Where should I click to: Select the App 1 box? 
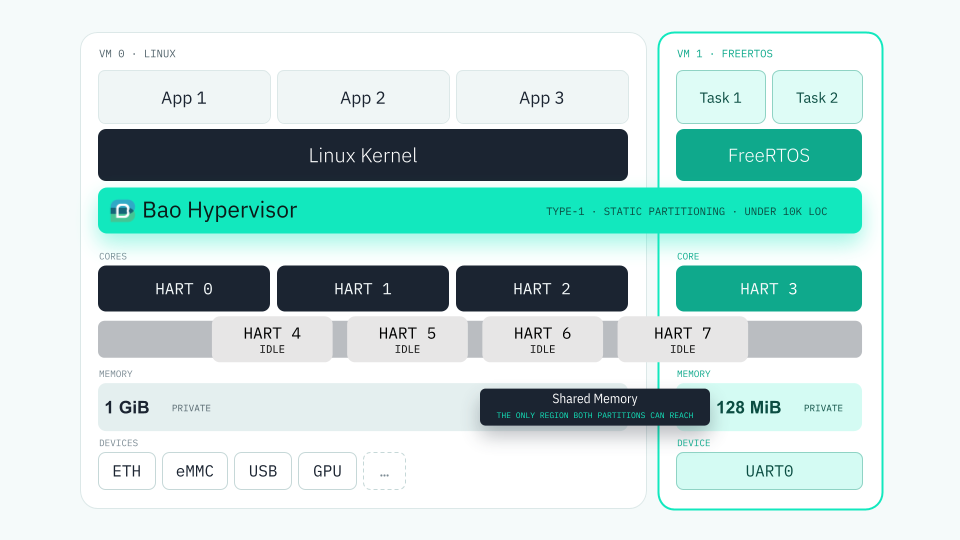(x=184, y=97)
